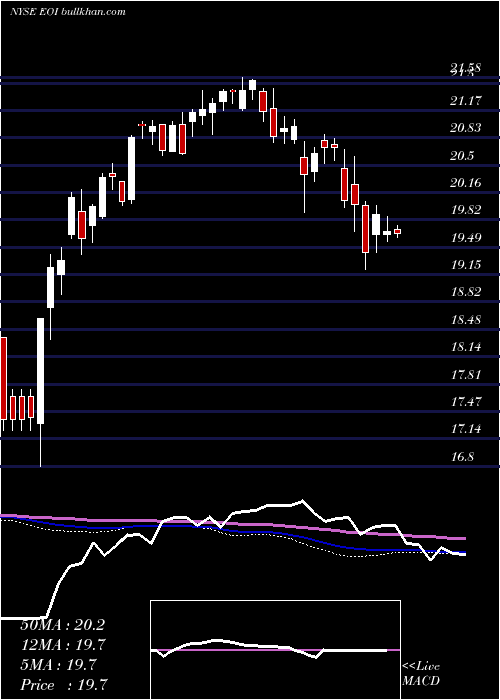The image size is (500, 700).
Task: Click the 18.82 price level label
Action: (x=466, y=292)
